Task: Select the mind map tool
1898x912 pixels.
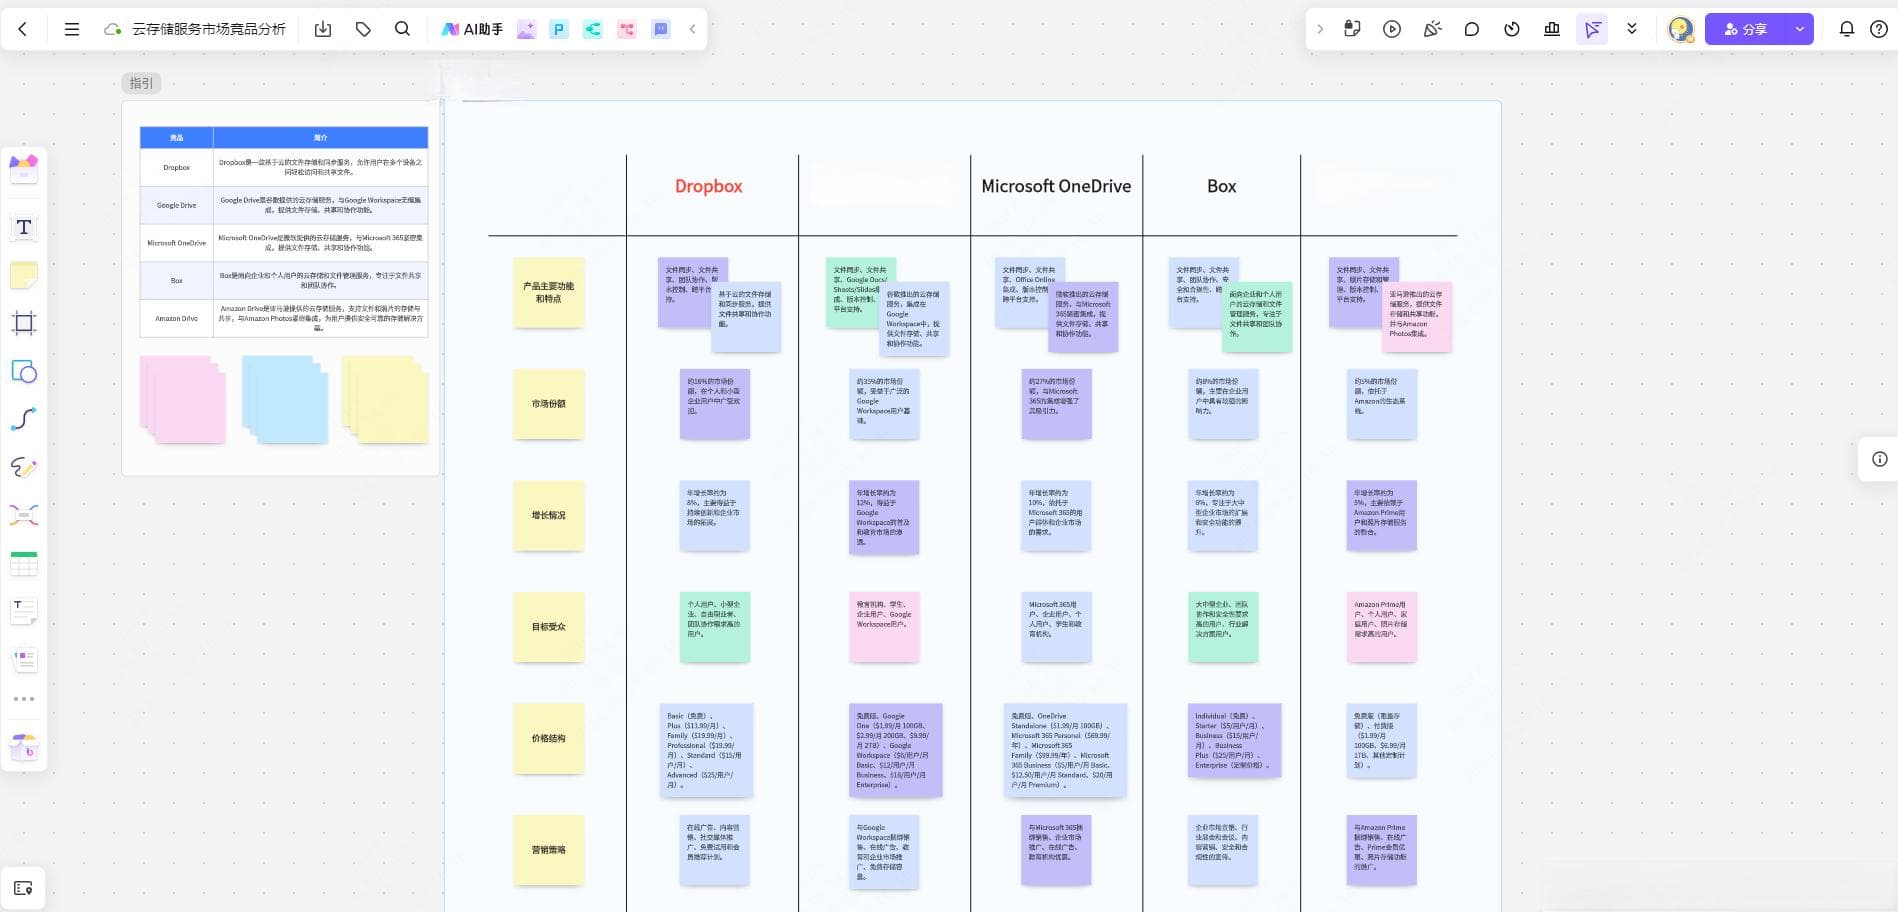Action: 24,515
